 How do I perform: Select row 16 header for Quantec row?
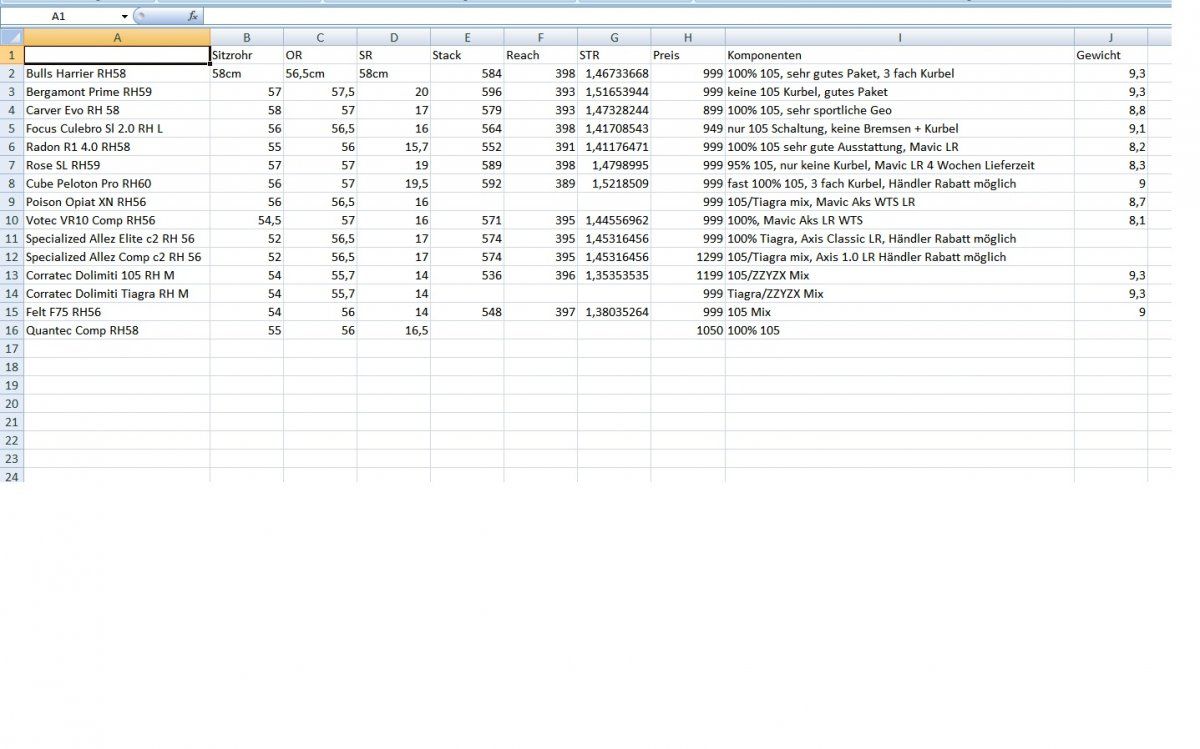coord(11,330)
